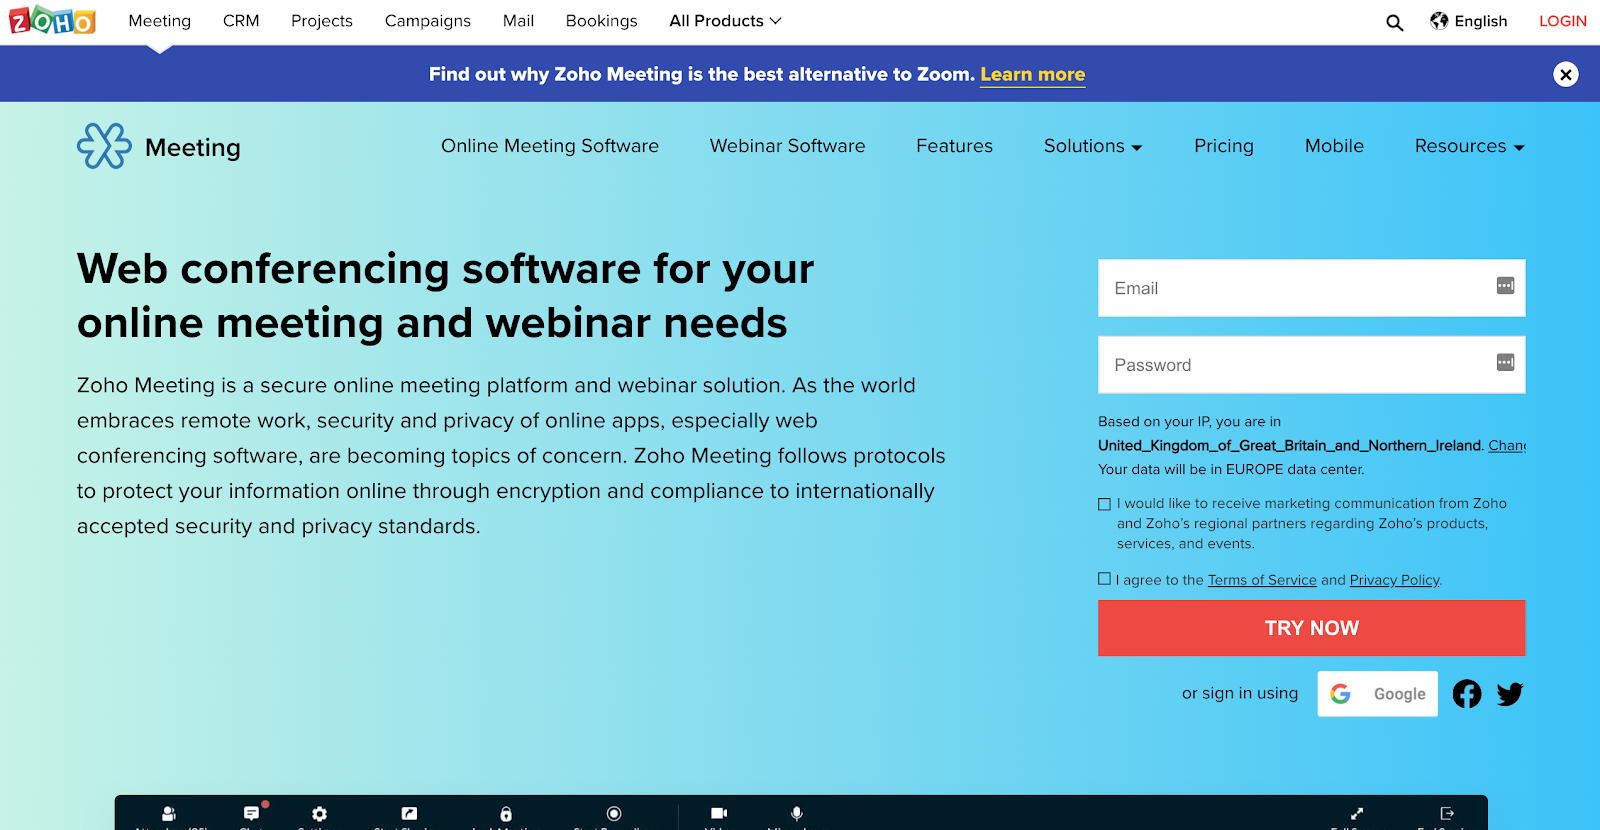Click the Email field autofill icon

1505,286
